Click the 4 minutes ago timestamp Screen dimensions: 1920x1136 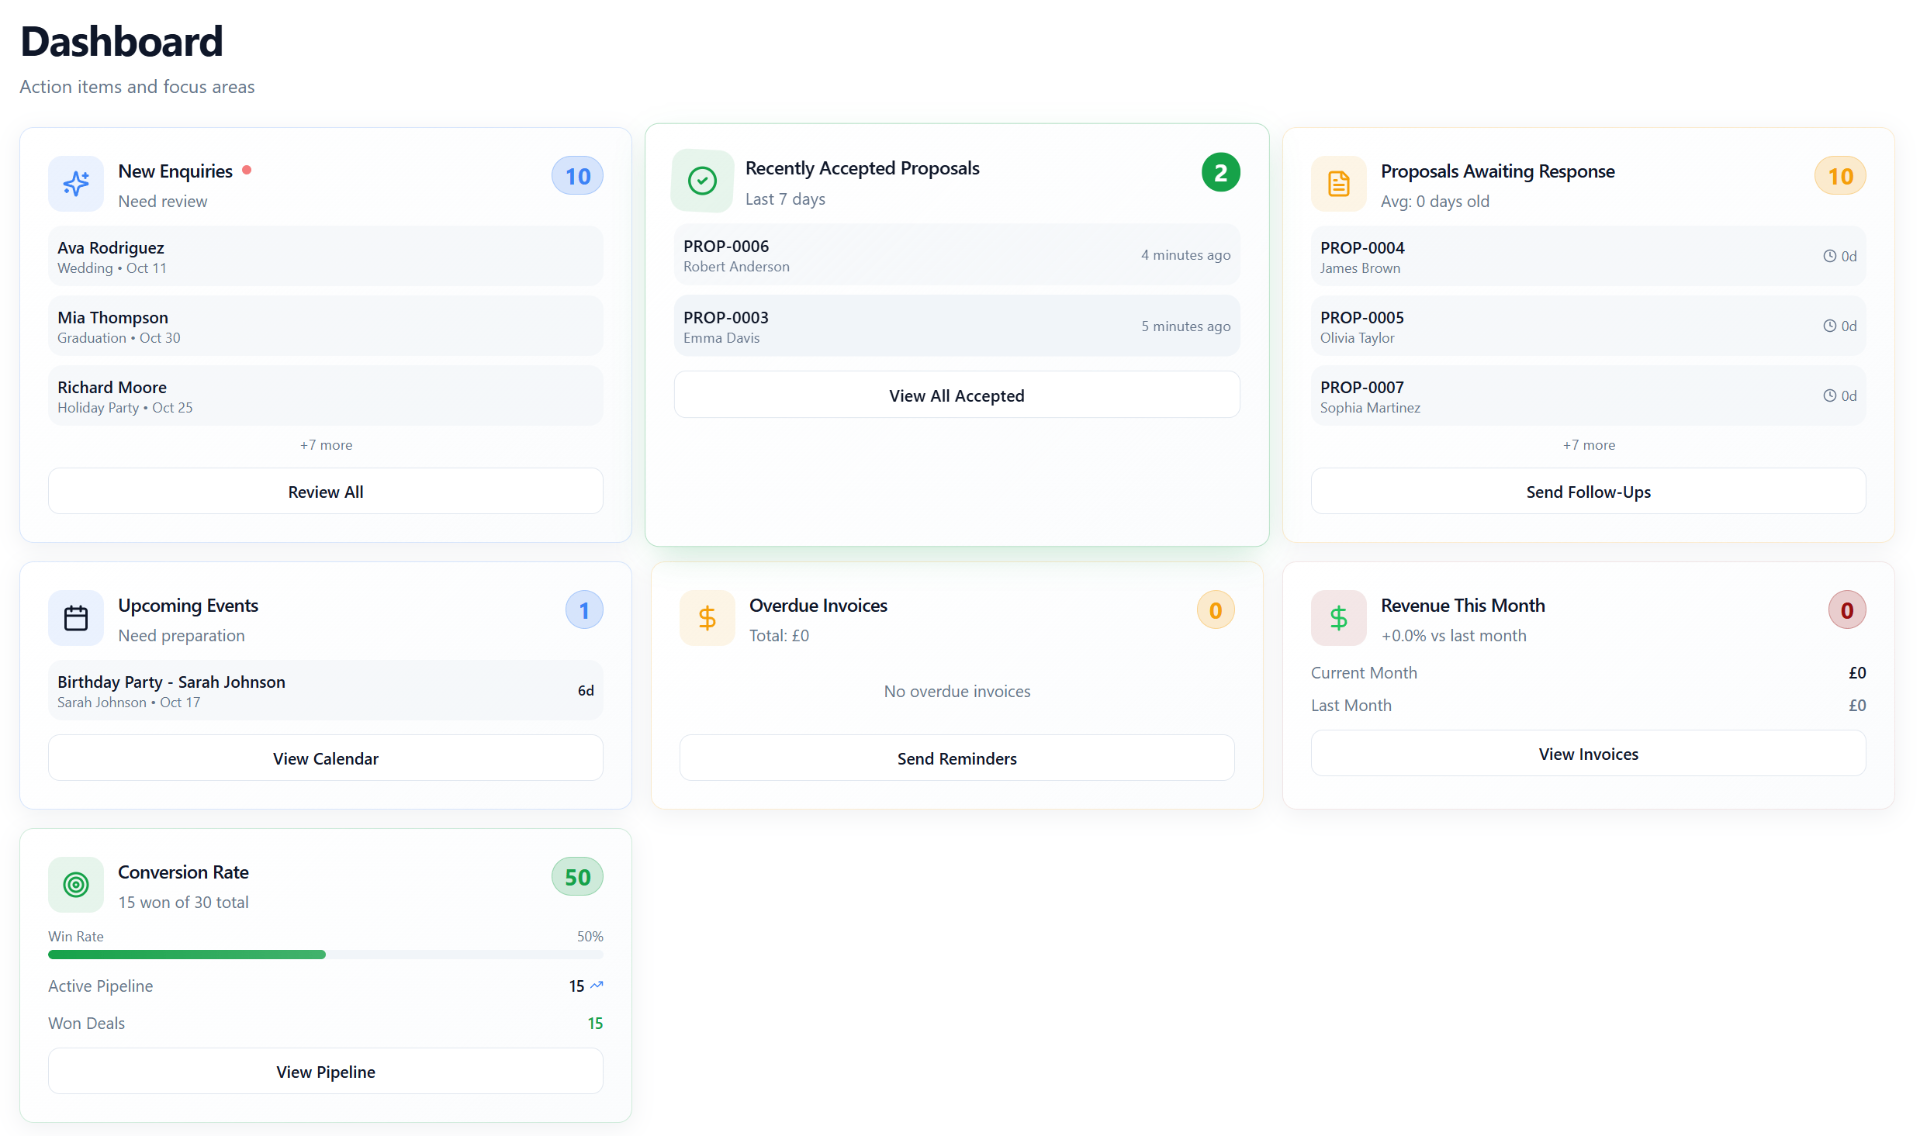[x=1185, y=255]
